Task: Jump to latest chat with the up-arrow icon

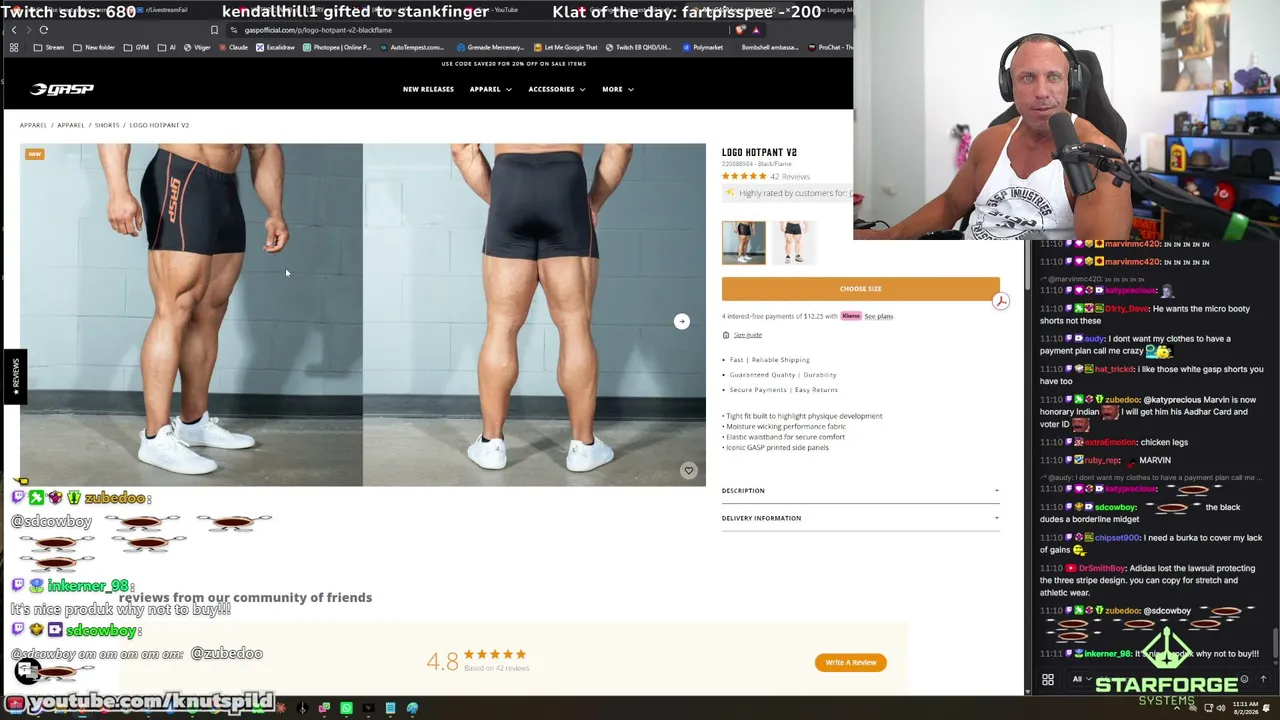Action: click(1263, 680)
